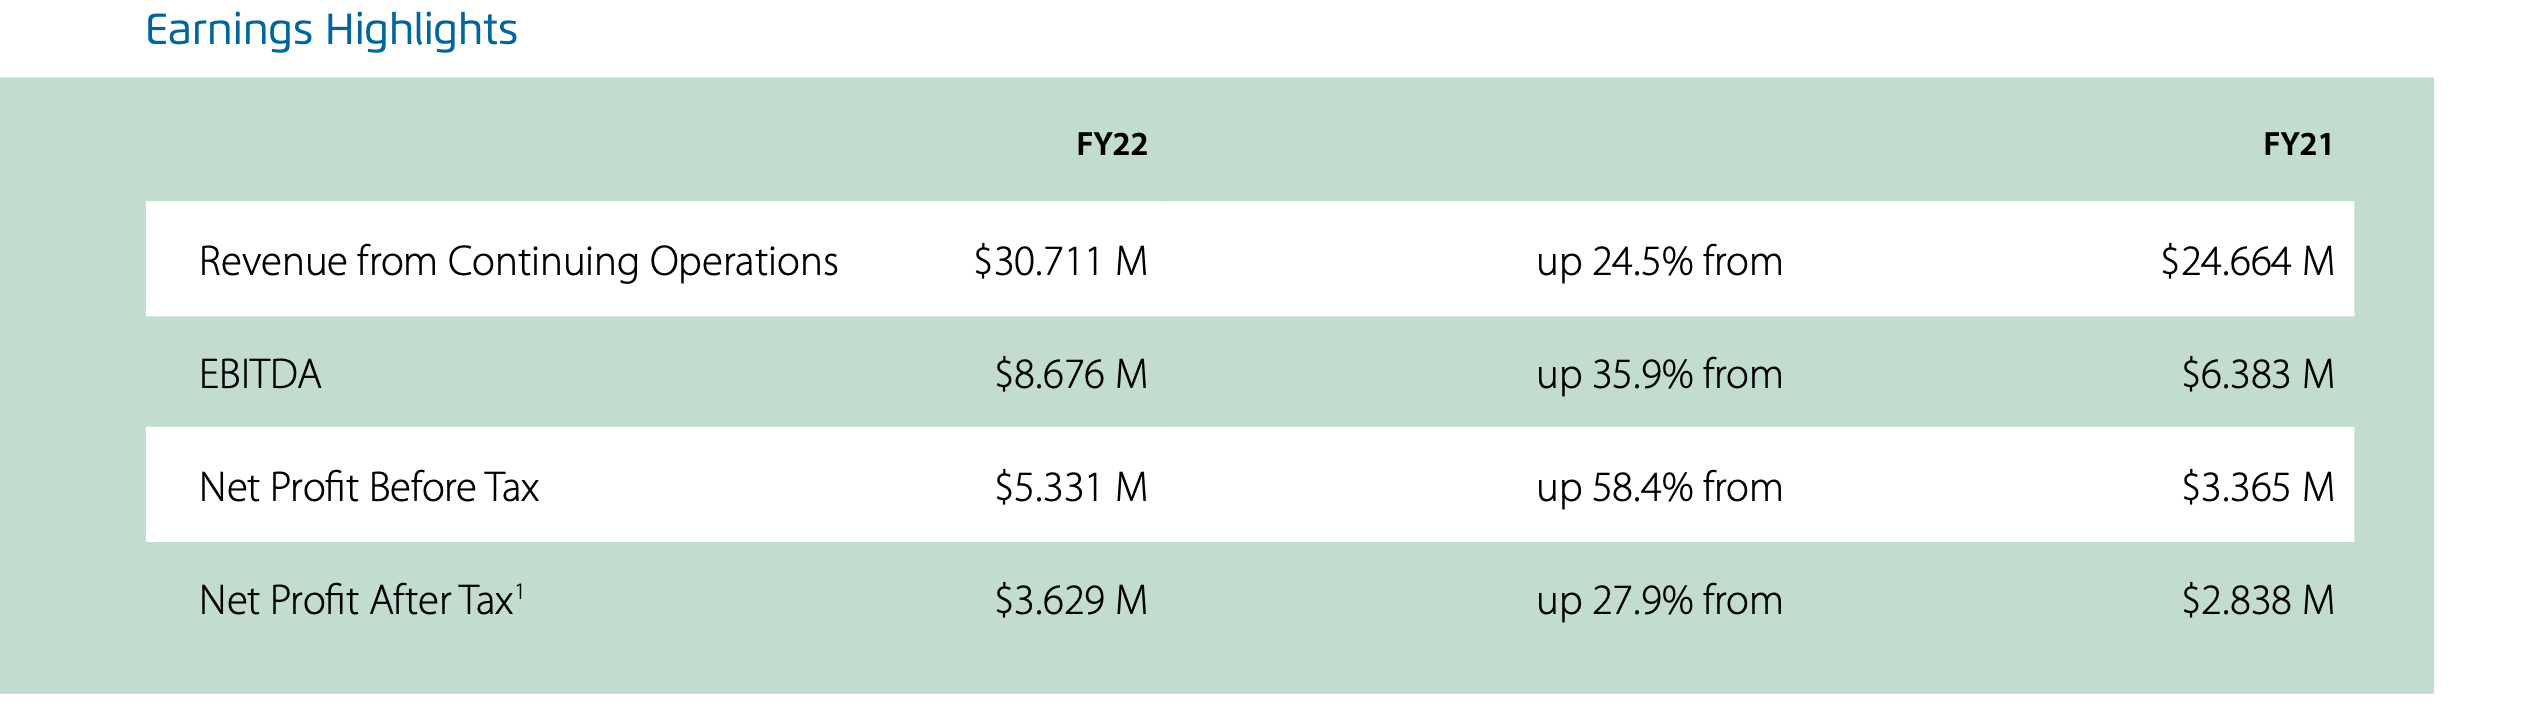Open footnote 1 beside Net Profit After Tax
The width and height of the screenshot is (2528, 718).
point(520,592)
